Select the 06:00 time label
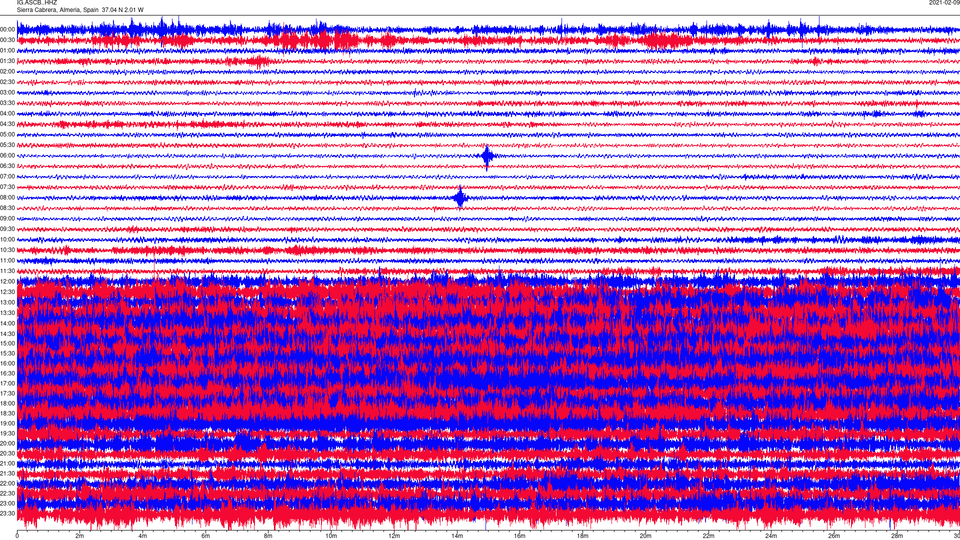 click(x=7, y=156)
